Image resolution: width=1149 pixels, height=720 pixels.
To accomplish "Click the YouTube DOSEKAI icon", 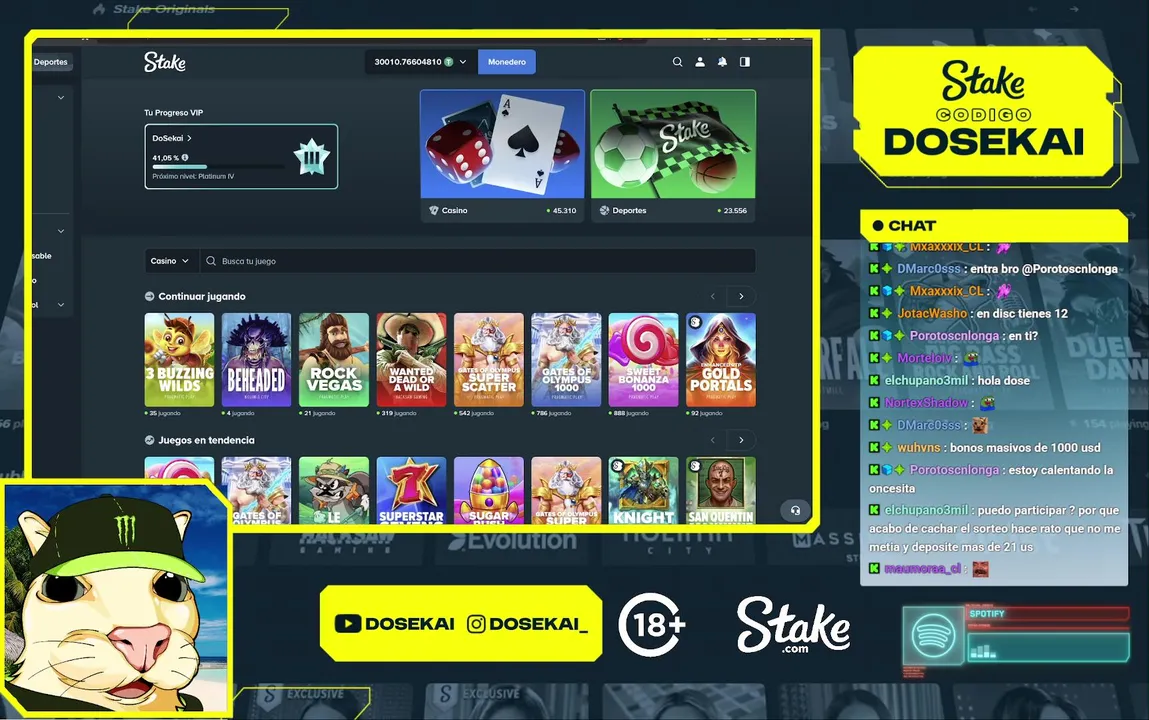I will tap(348, 623).
